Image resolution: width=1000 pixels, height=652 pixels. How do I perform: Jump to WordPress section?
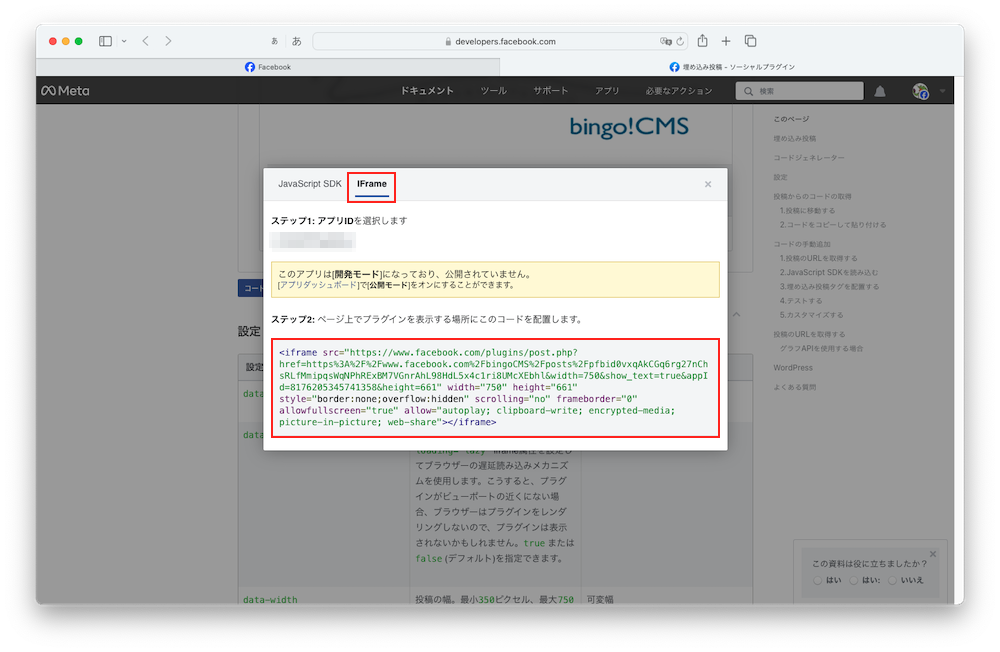tap(793, 367)
